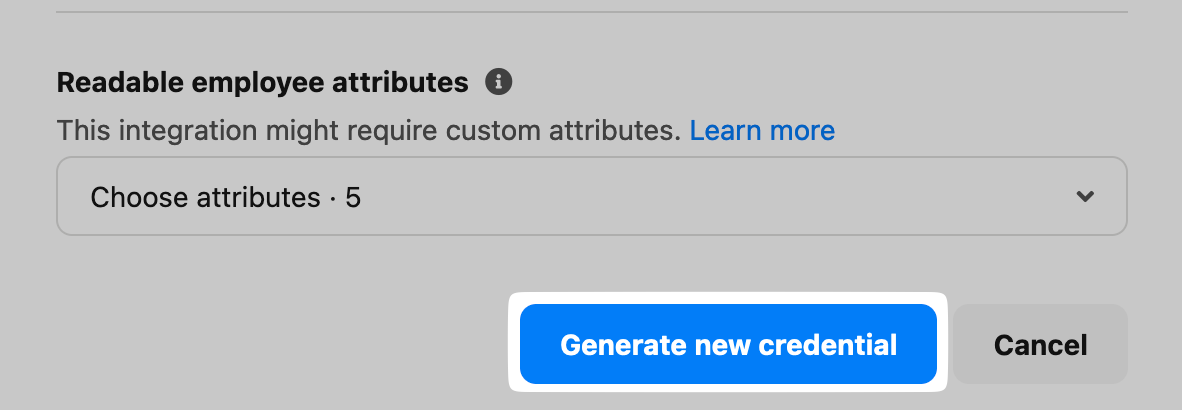Click the custom attributes description text
This screenshot has width=1182, height=410.
(368, 131)
